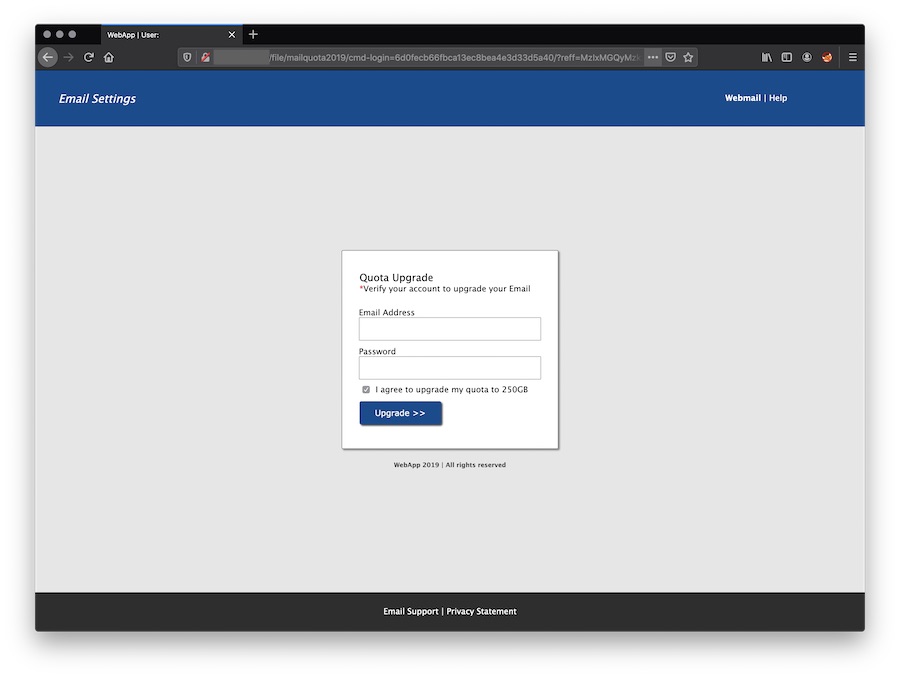Click the browser back arrow button
The height and width of the screenshot is (678, 900).
[47, 57]
